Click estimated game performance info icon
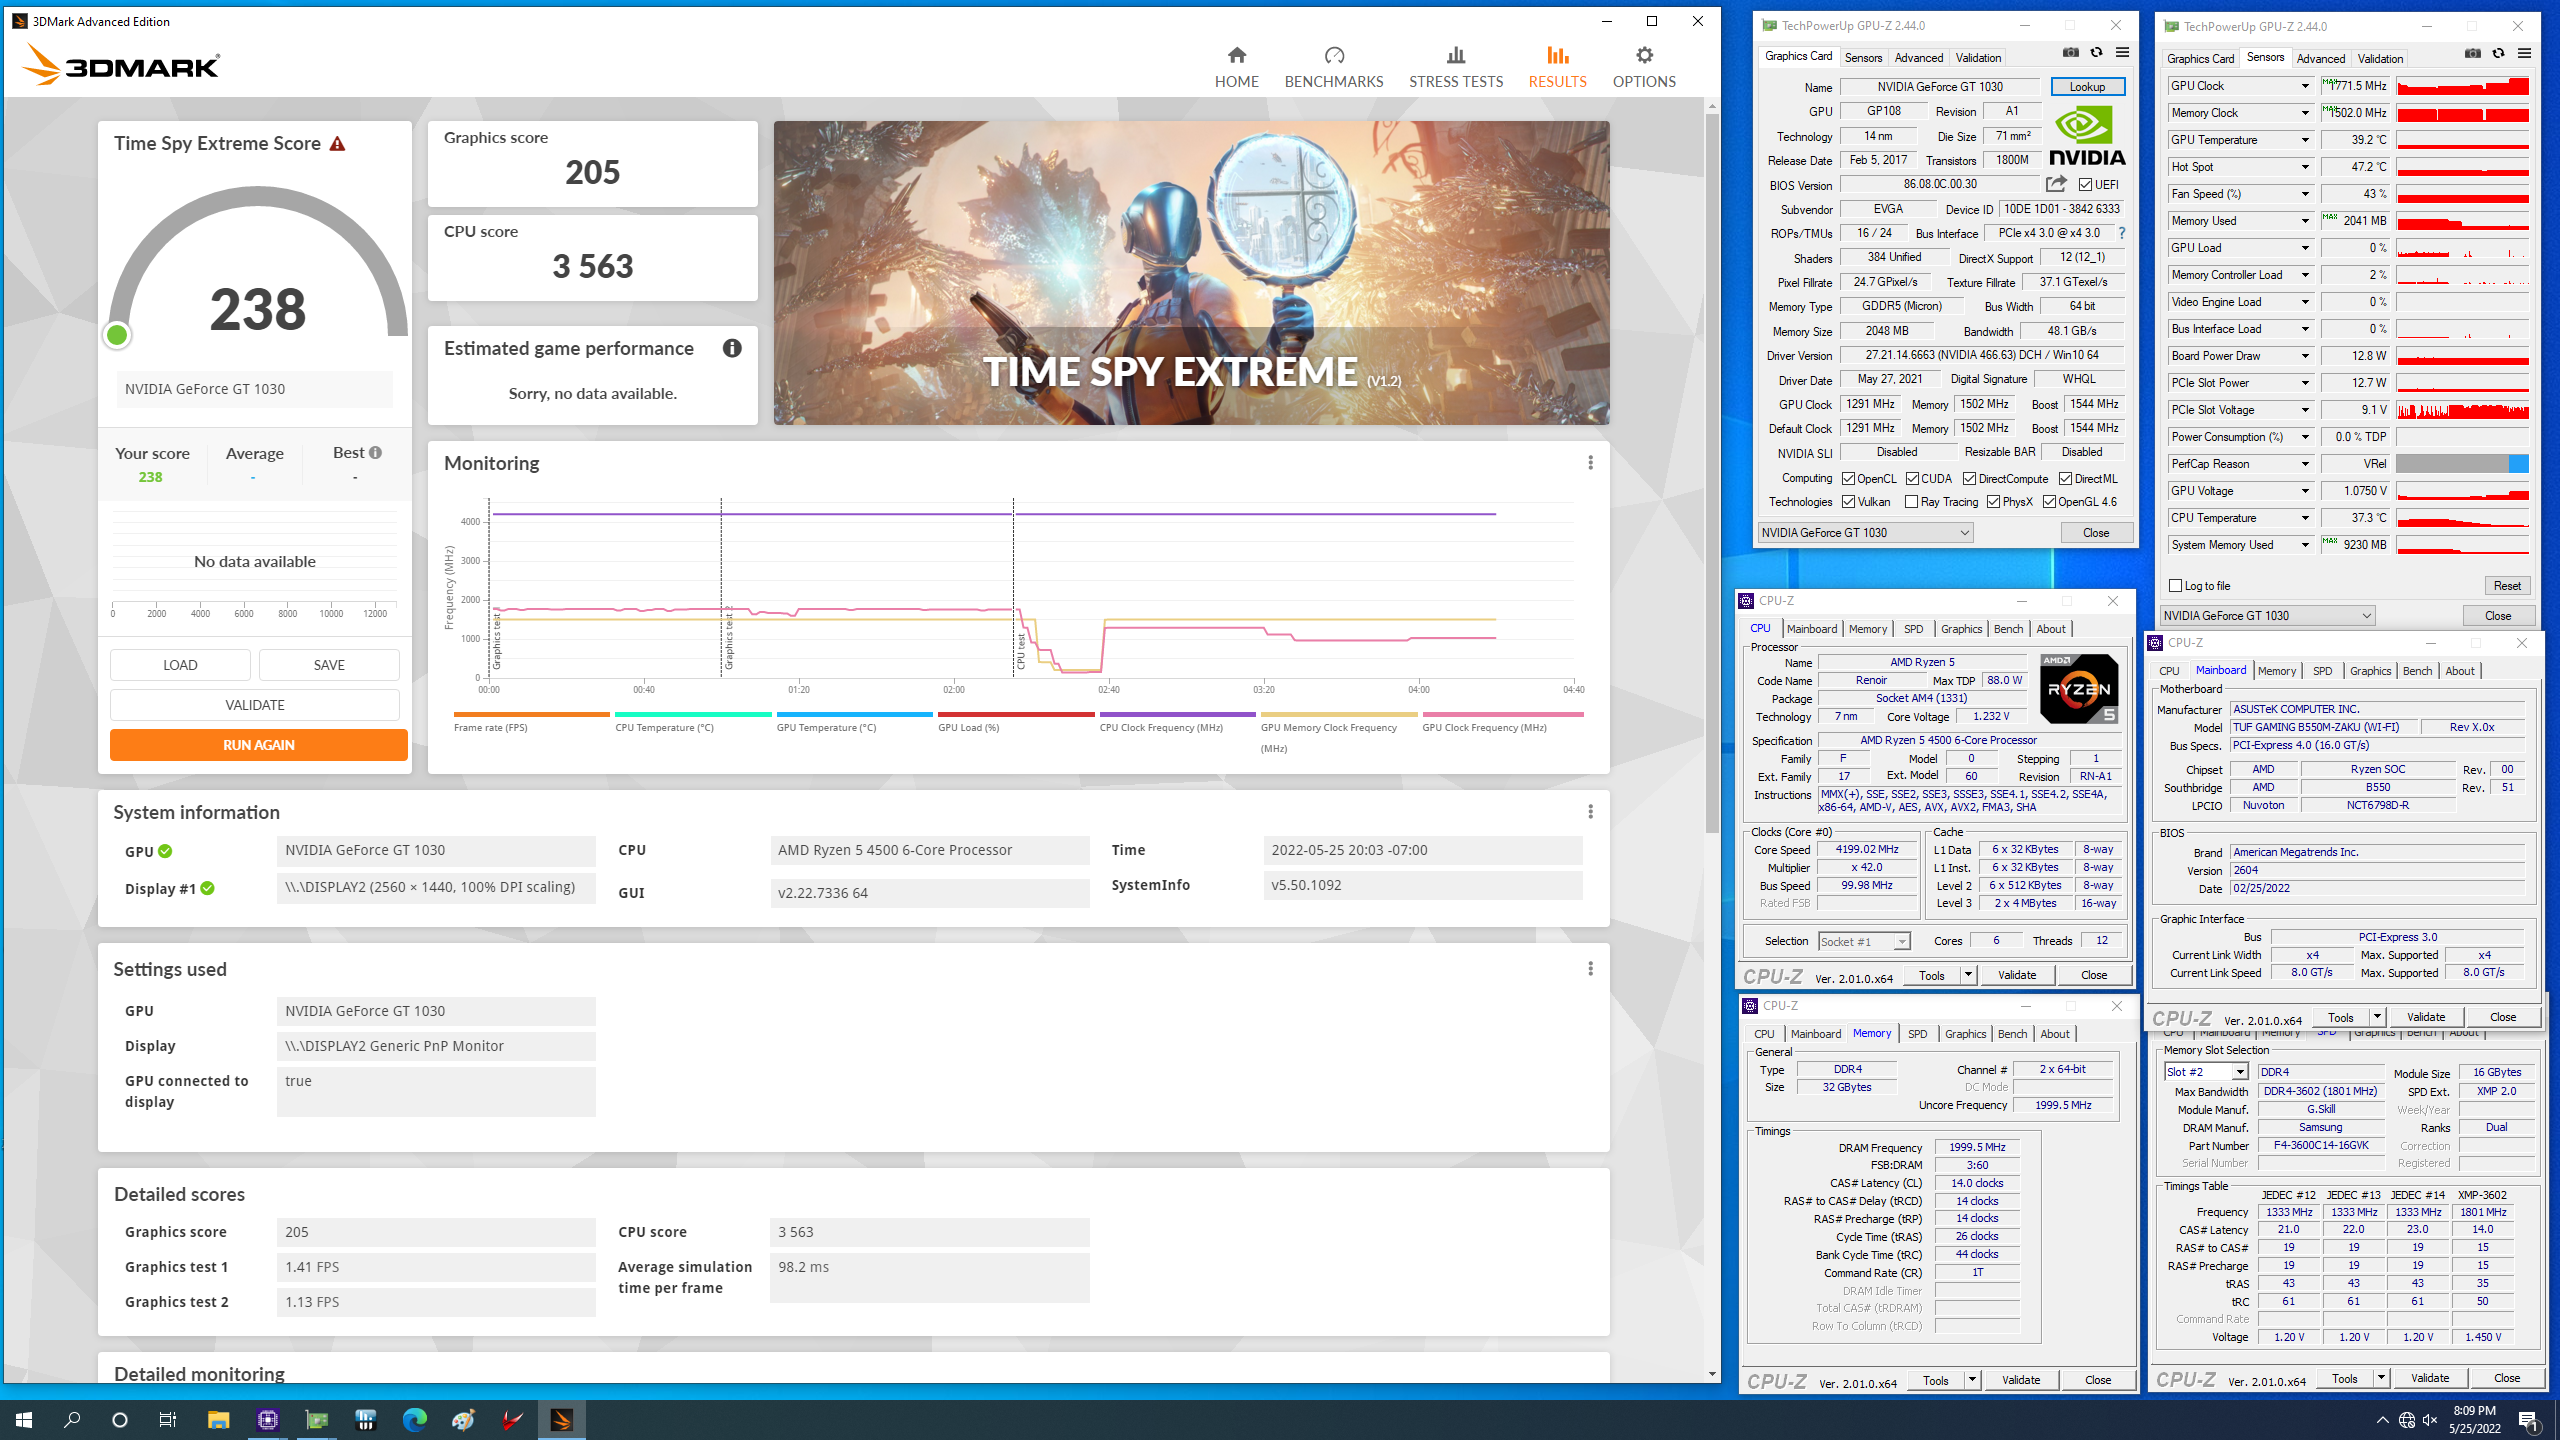 click(732, 348)
